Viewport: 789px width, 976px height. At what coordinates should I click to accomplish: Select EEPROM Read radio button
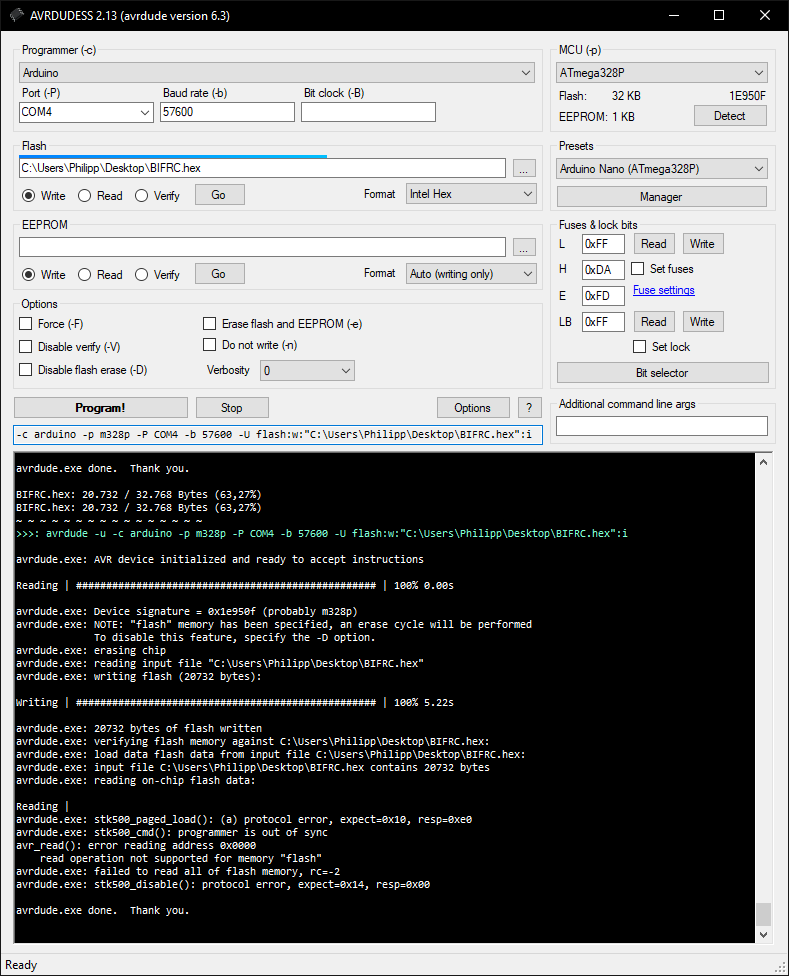click(x=85, y=274)
